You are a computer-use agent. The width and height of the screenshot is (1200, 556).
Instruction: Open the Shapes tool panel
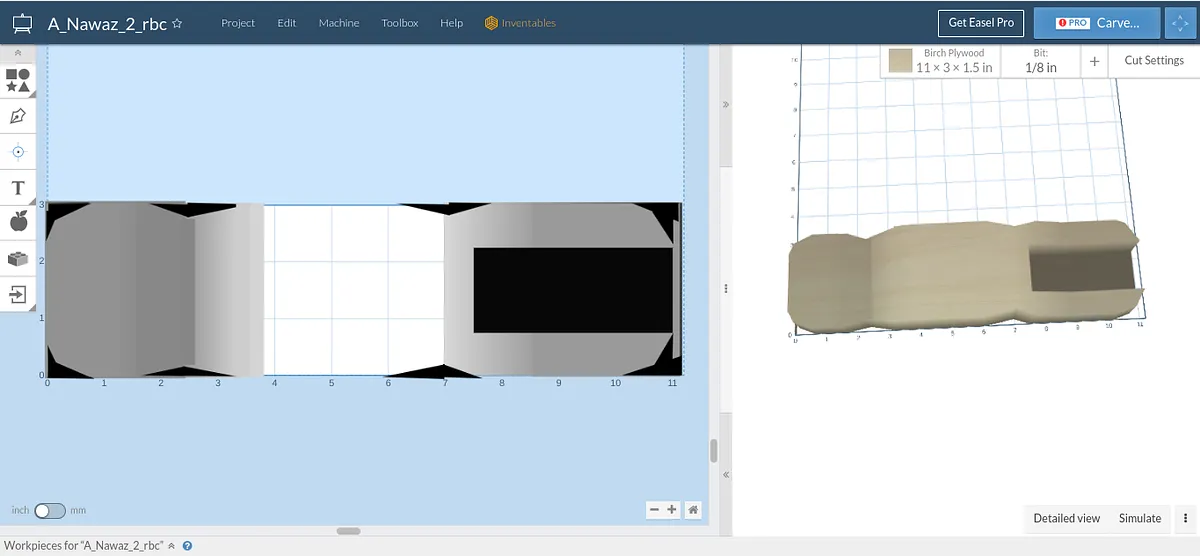point(18,80)
